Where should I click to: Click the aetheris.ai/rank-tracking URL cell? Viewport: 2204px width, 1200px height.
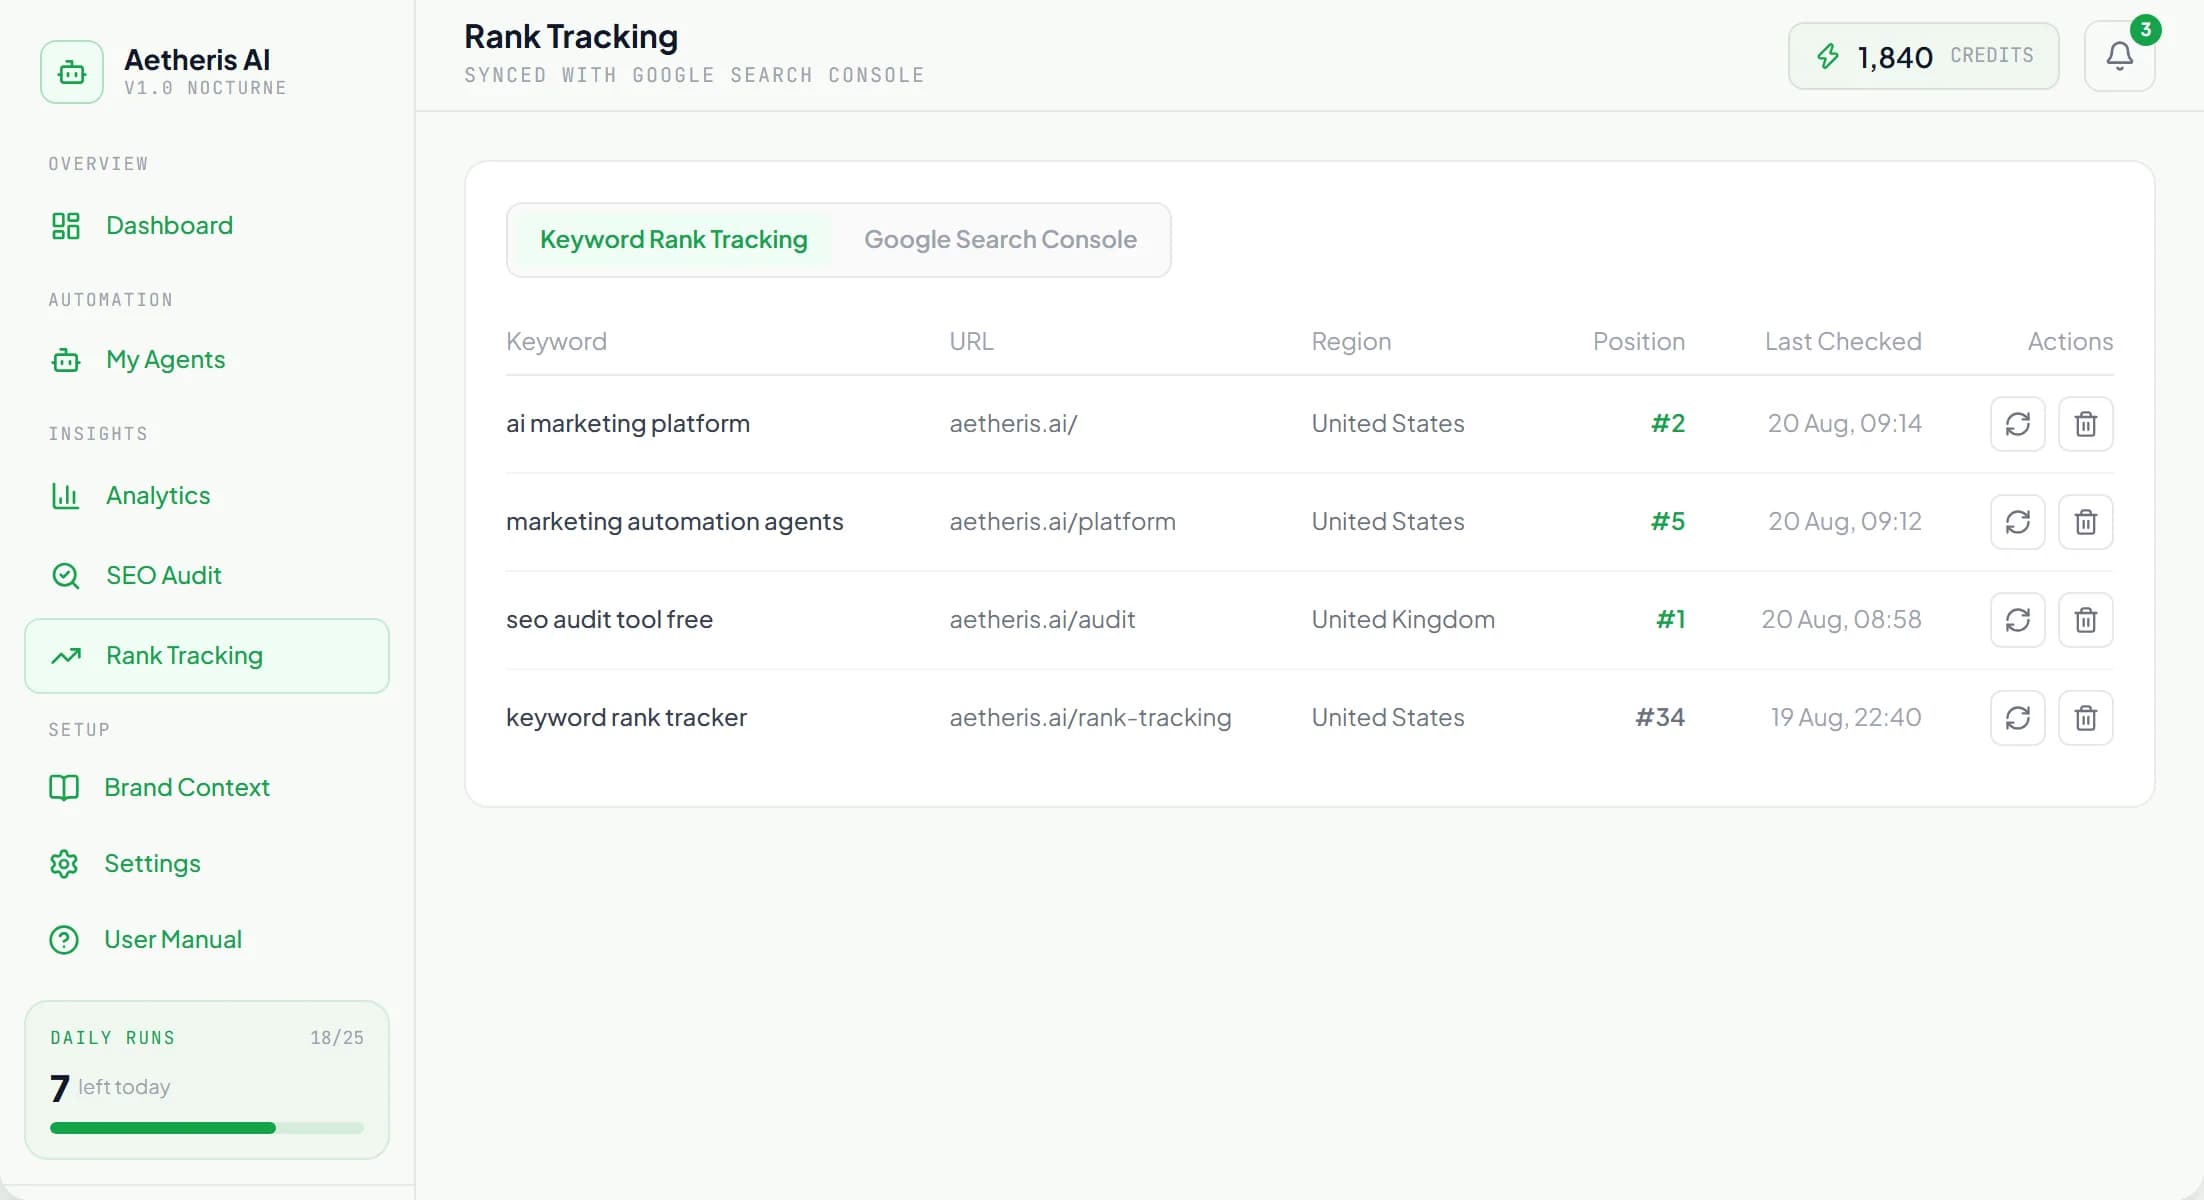pos(1090,718)
